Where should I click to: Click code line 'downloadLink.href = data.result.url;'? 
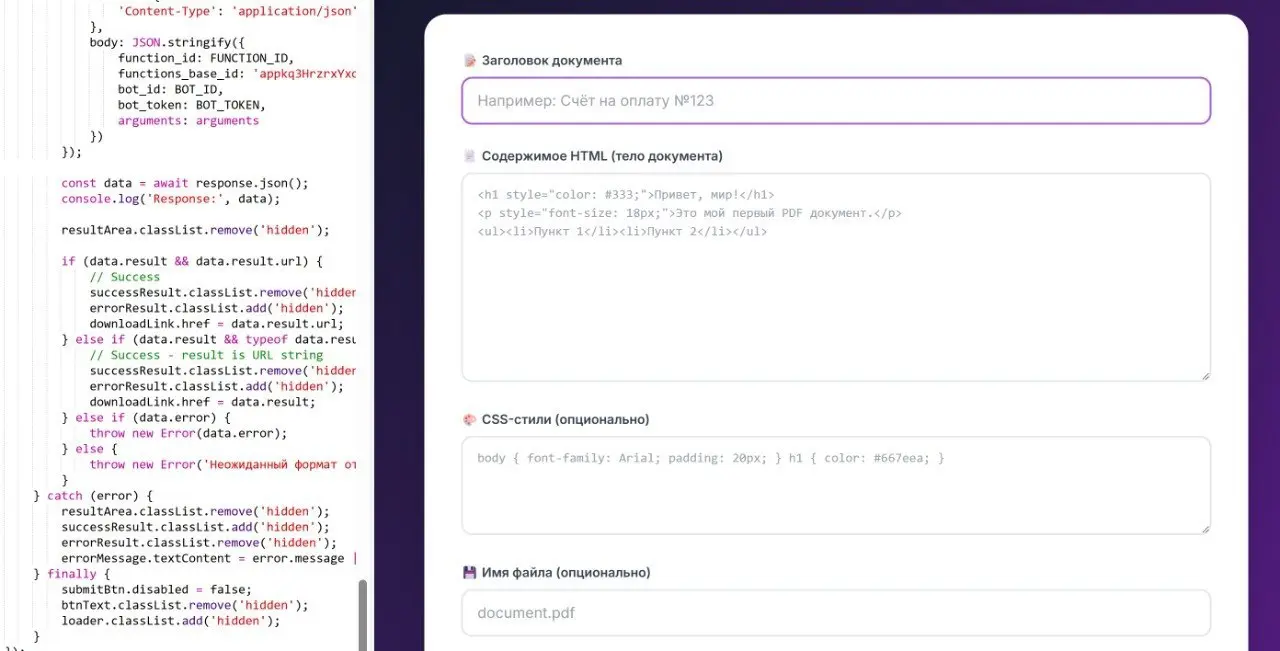217,324
